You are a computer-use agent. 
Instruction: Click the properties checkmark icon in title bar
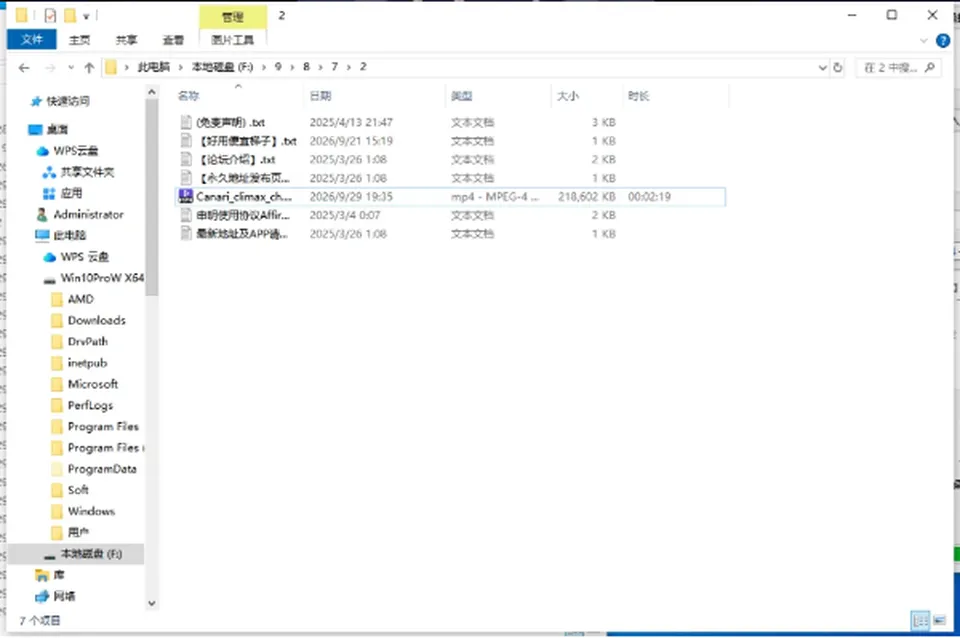coord(50,15)
